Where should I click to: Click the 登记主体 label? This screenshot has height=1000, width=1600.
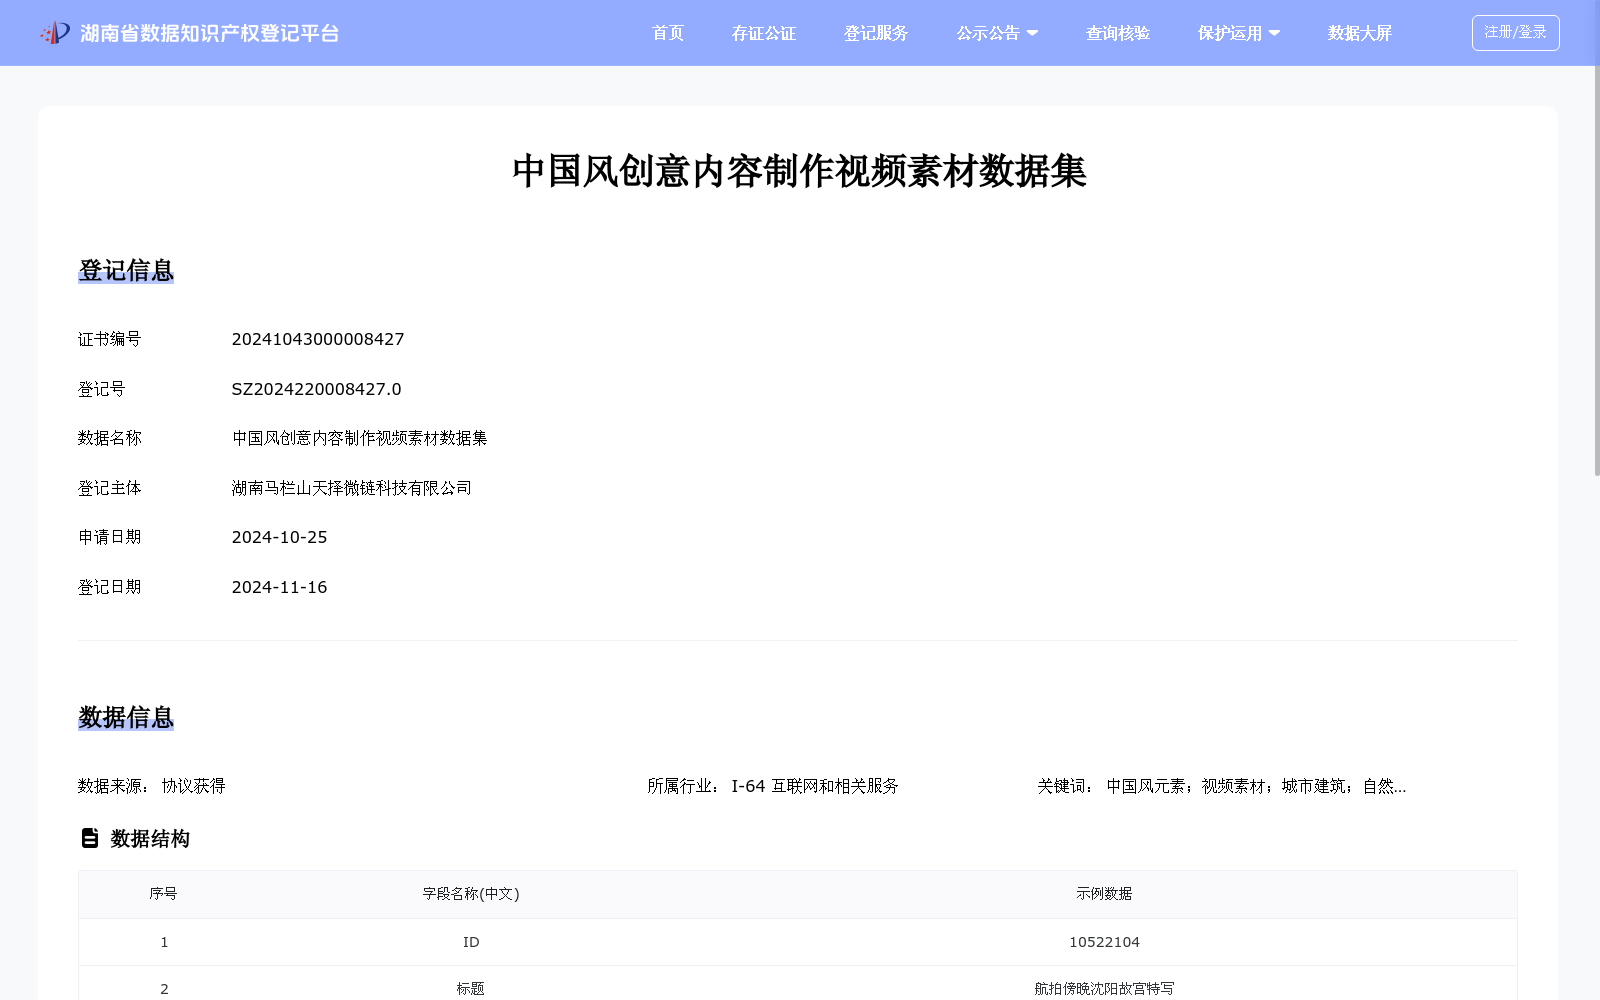tap(110, 488)
